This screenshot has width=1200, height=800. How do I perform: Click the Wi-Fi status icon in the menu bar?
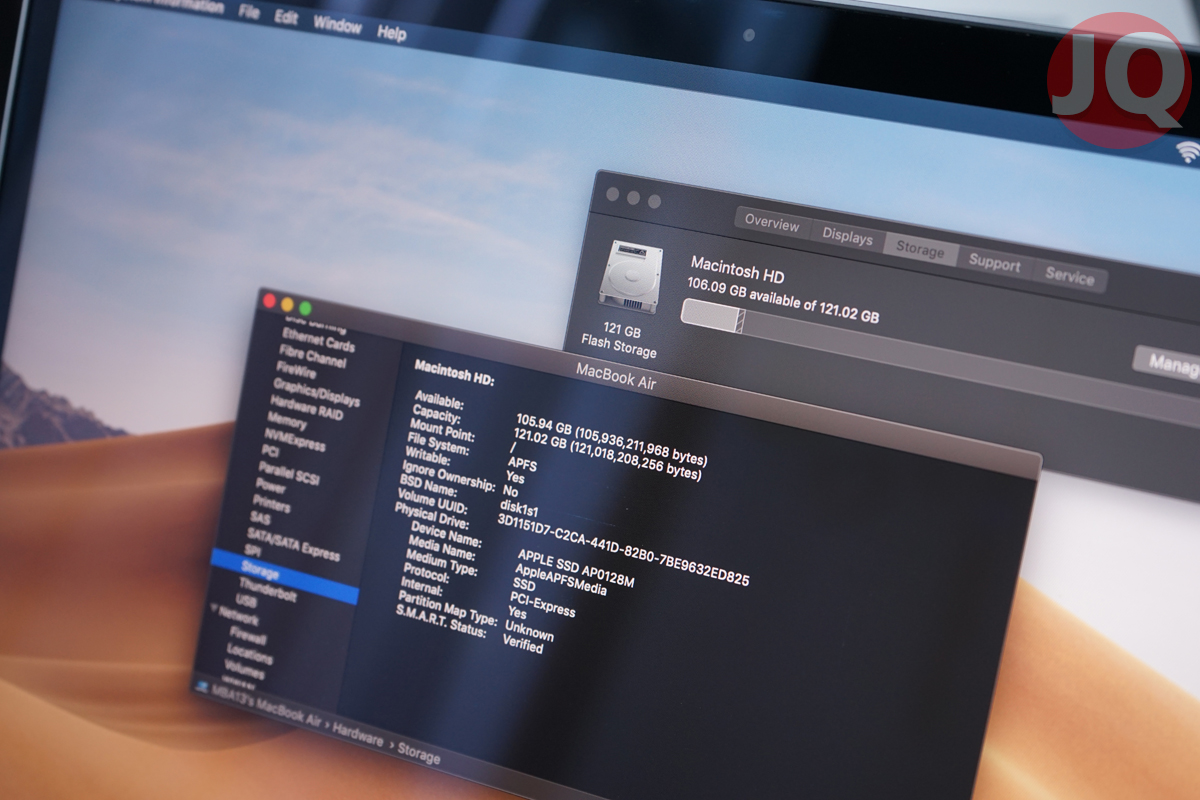(x=1188, y=152)
